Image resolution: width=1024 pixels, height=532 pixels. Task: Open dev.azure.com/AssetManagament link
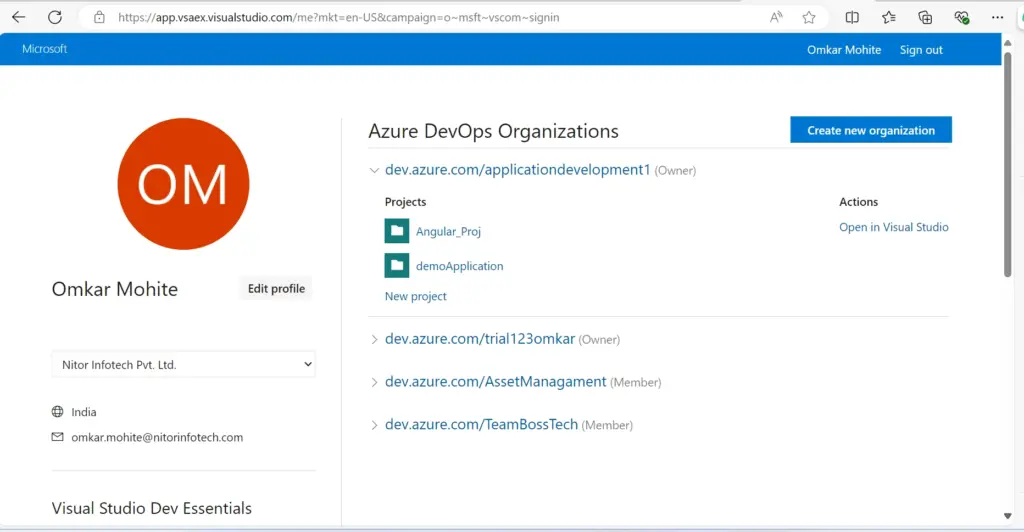pos(496,382)
